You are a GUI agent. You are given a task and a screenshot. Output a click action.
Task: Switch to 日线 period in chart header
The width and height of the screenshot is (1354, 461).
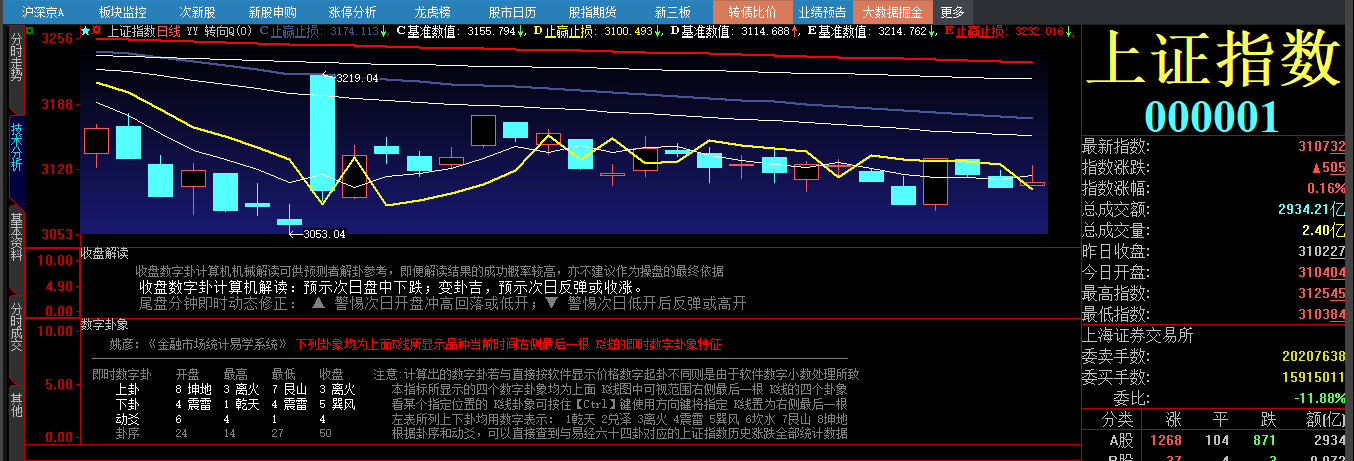click(x=169, y=31)
